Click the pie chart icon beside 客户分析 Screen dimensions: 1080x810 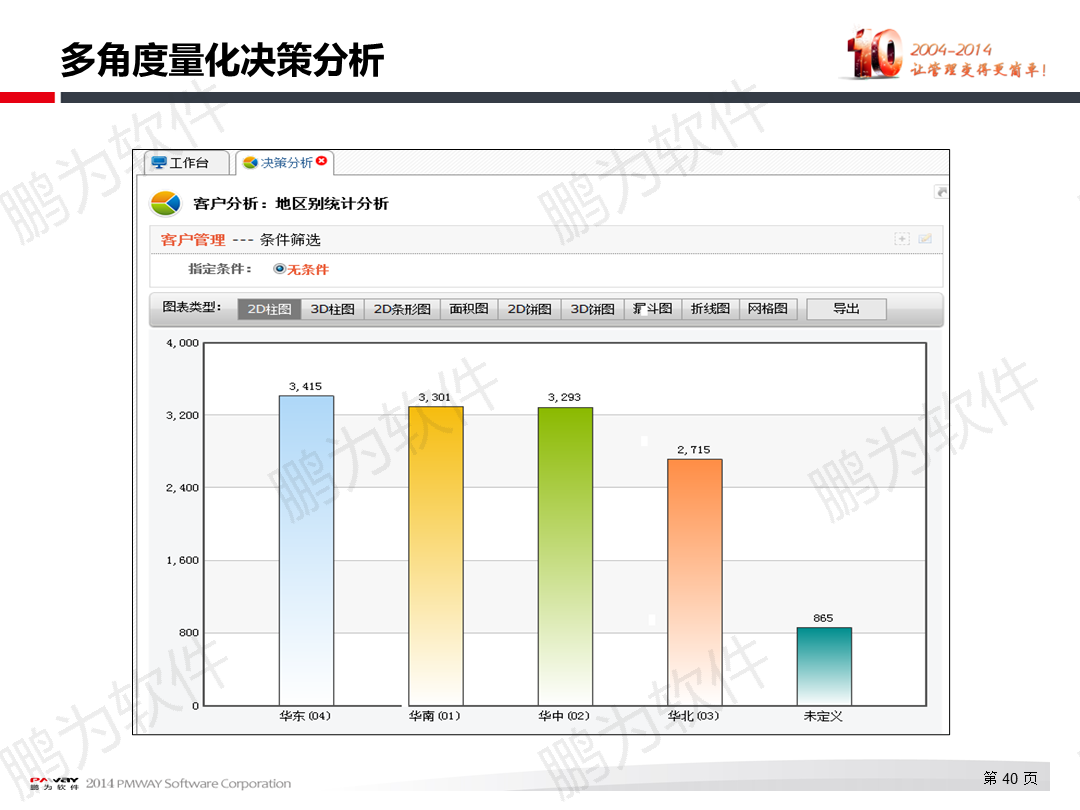(165, 203)
